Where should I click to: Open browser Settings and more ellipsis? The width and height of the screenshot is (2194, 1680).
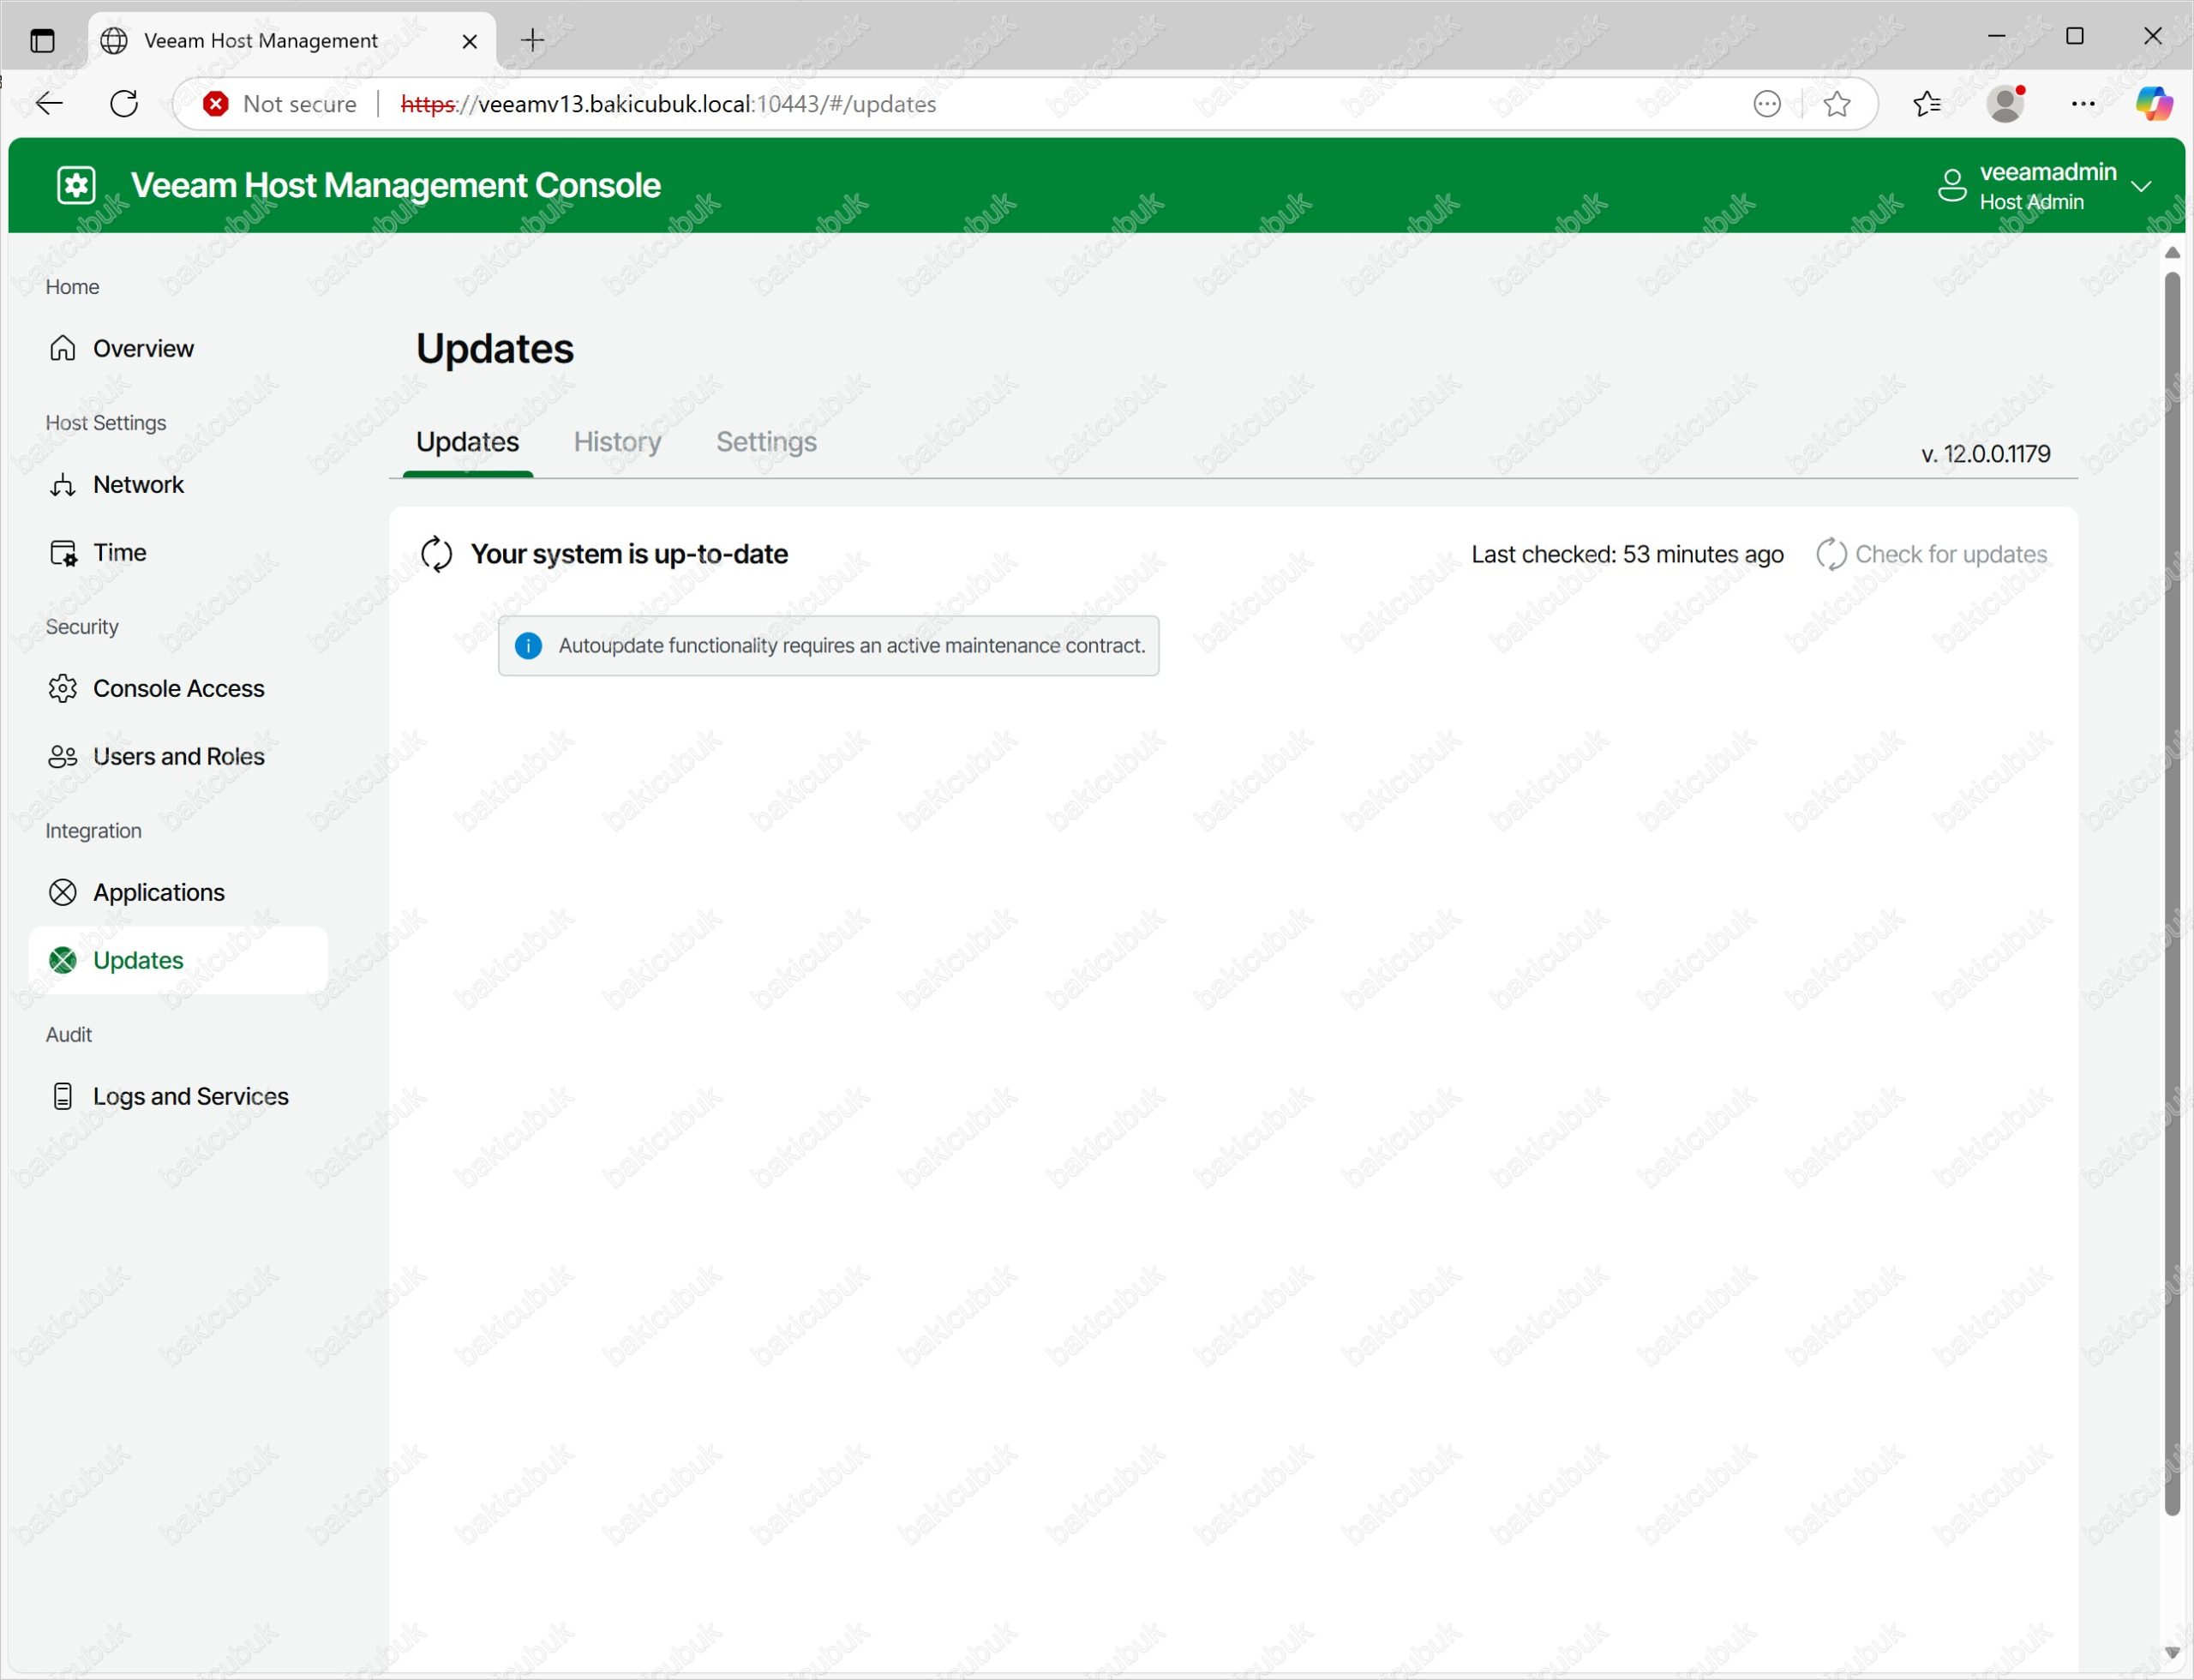coord(2083,104)
